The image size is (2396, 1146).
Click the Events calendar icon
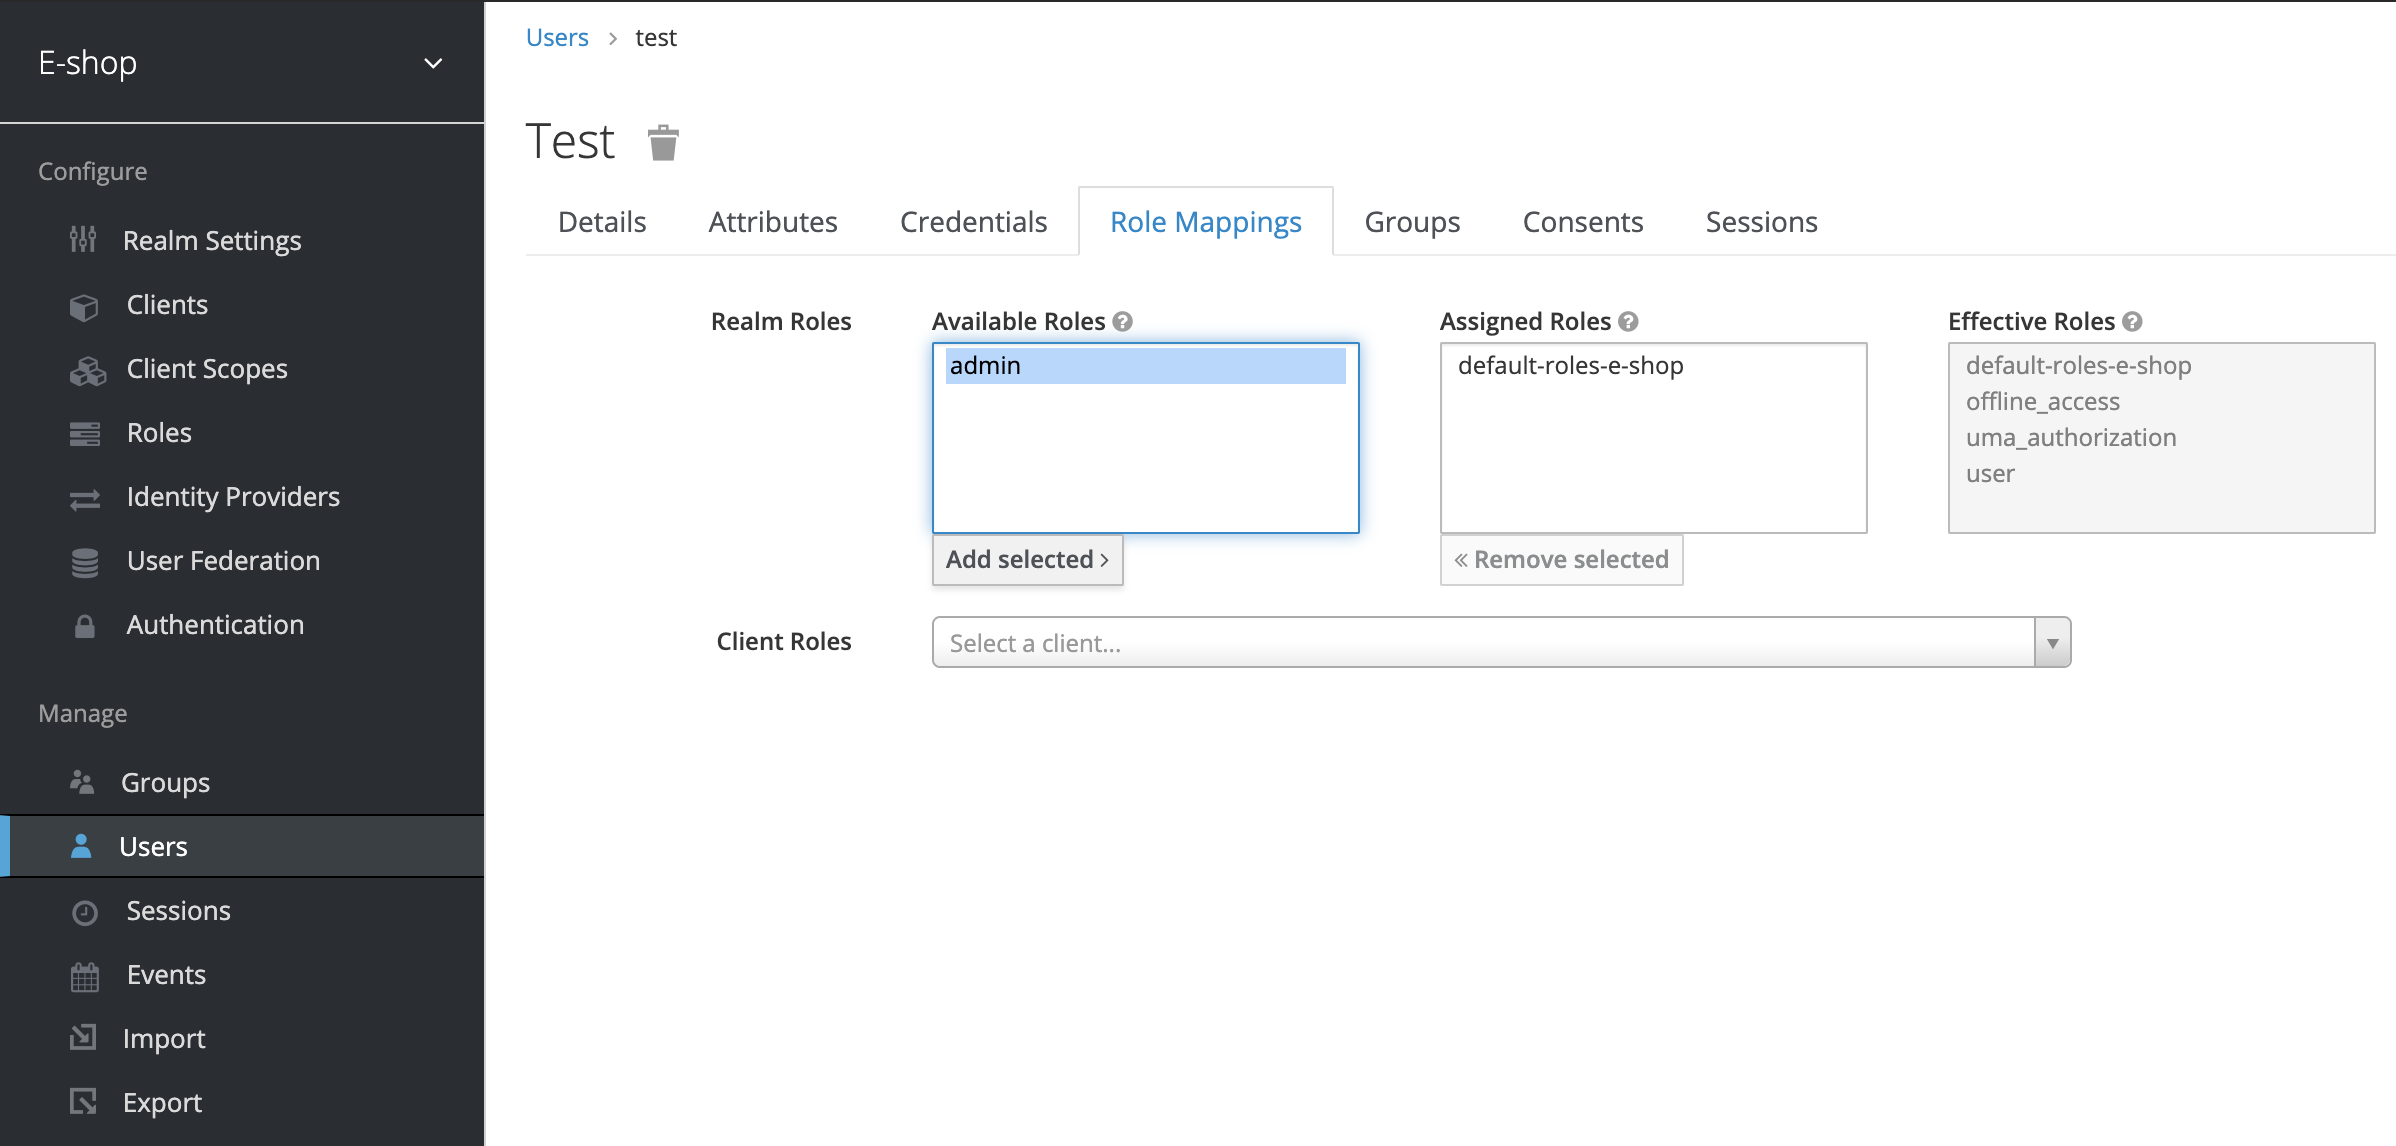click(84, 976)
